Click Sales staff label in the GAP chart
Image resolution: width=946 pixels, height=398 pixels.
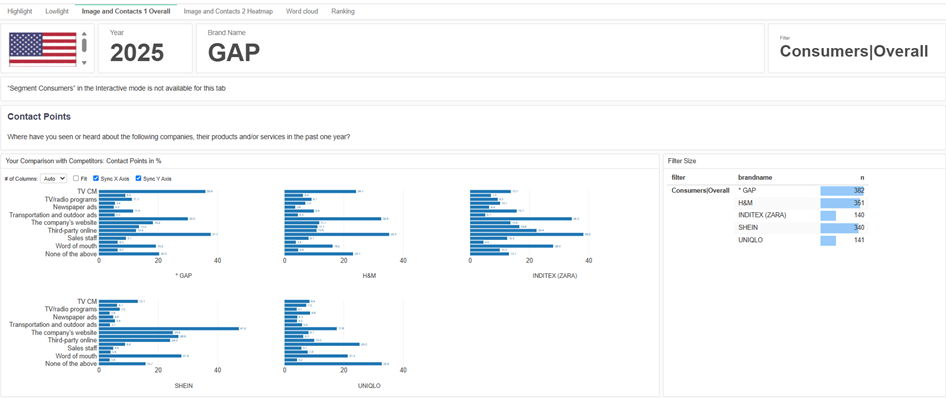pos(82,238)
